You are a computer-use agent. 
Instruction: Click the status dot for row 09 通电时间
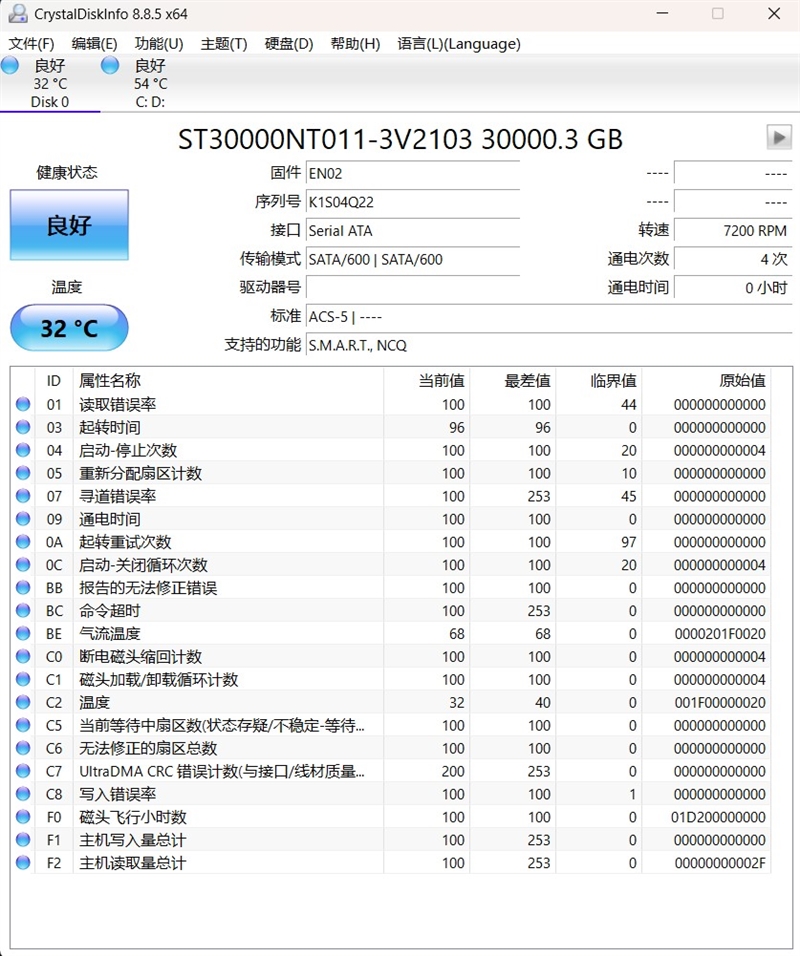pos(23,519)
